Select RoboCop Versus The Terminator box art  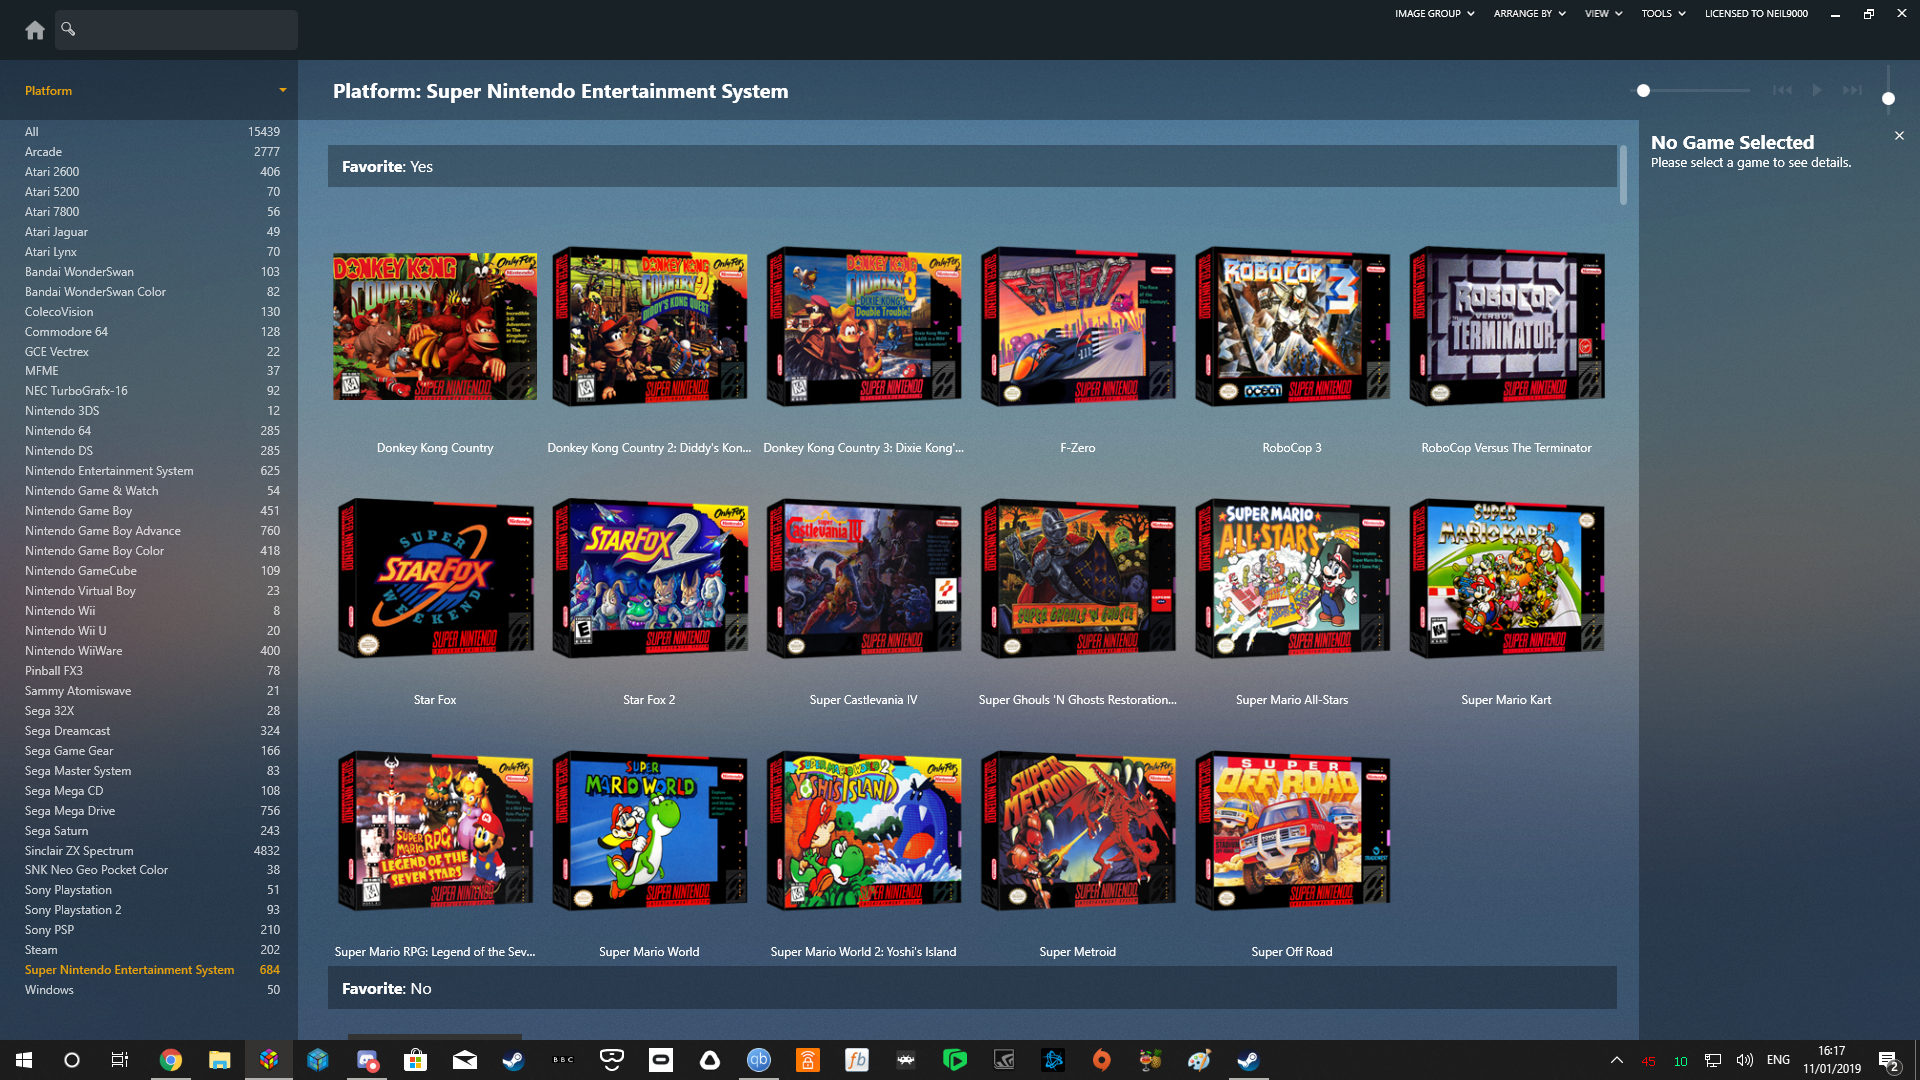click(1506, 326)
